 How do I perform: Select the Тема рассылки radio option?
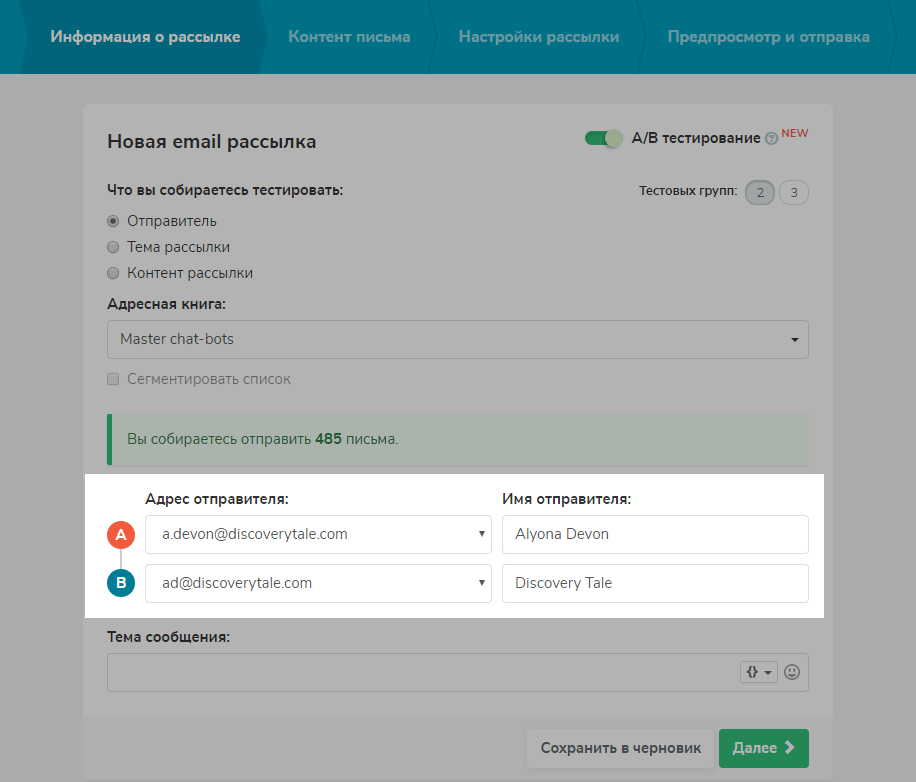click(114, 247)
